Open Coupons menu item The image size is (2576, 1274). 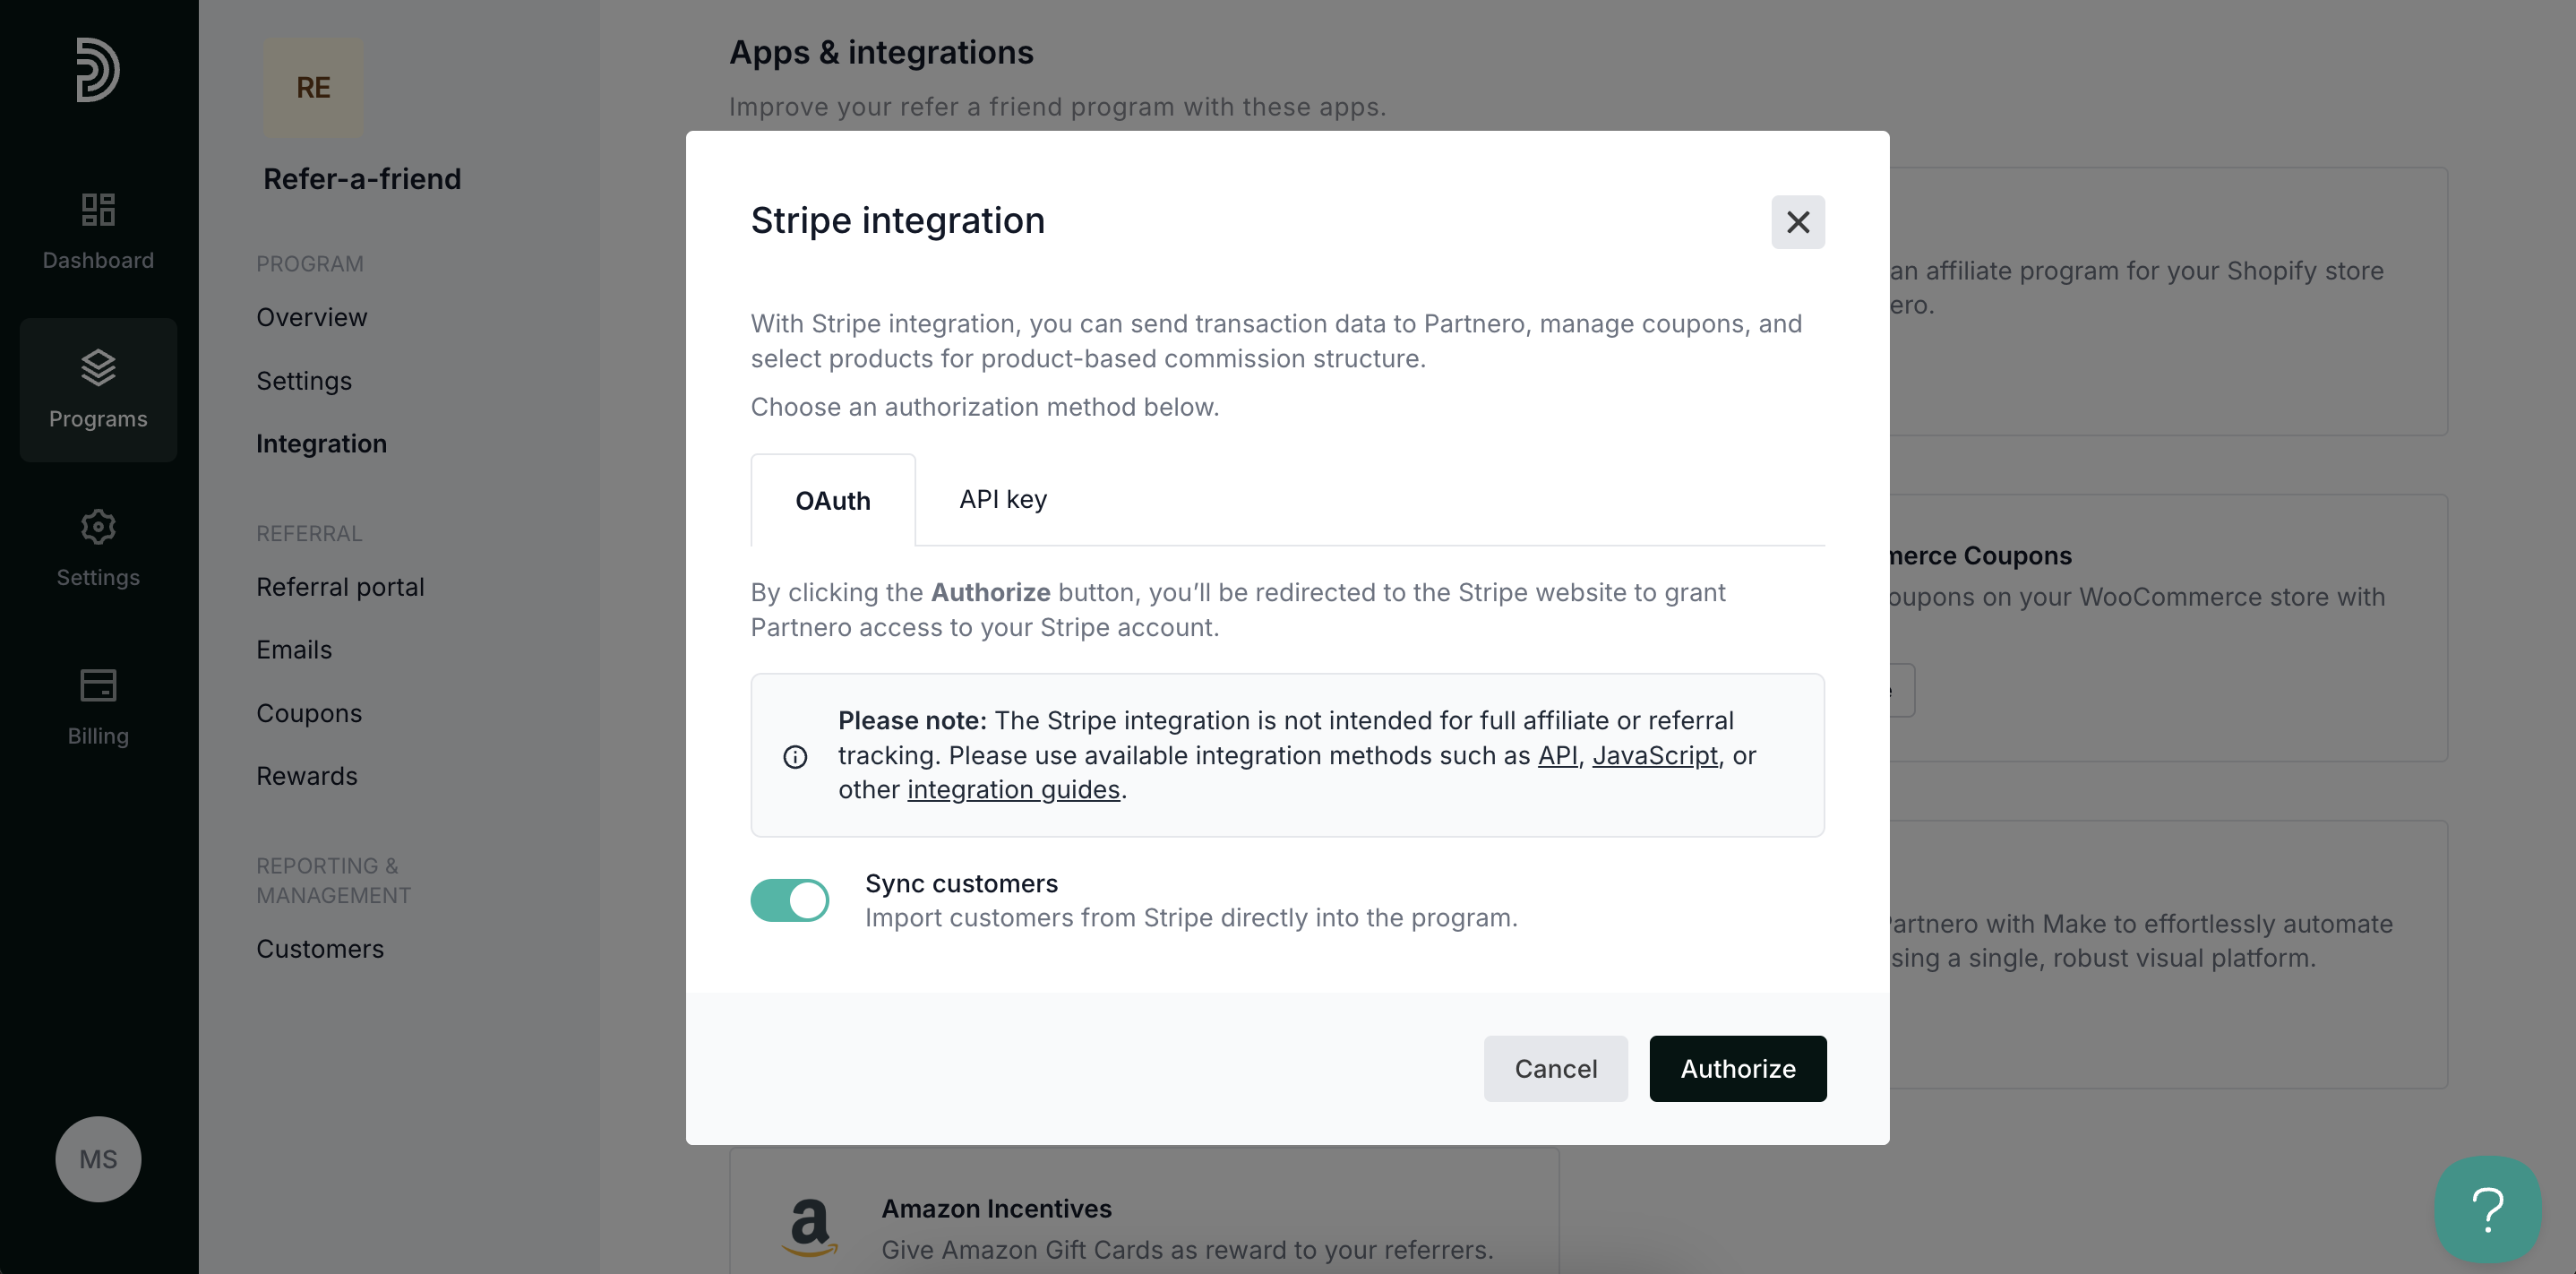(x=308, y=713)
